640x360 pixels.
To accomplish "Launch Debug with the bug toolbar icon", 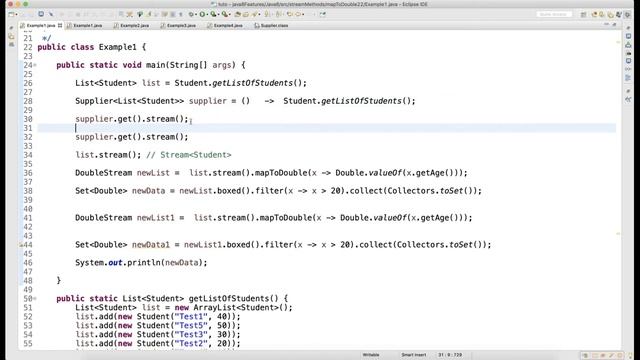I will (191, 14).
